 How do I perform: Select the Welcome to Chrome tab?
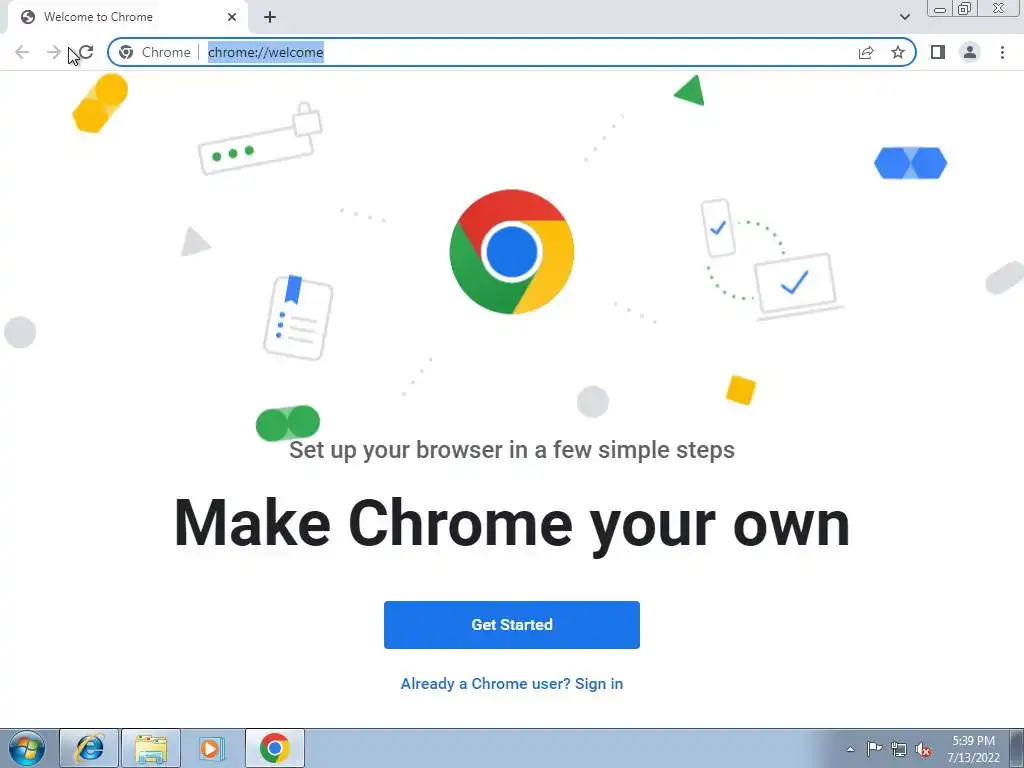pyautogui.click(x=127, y=17)
